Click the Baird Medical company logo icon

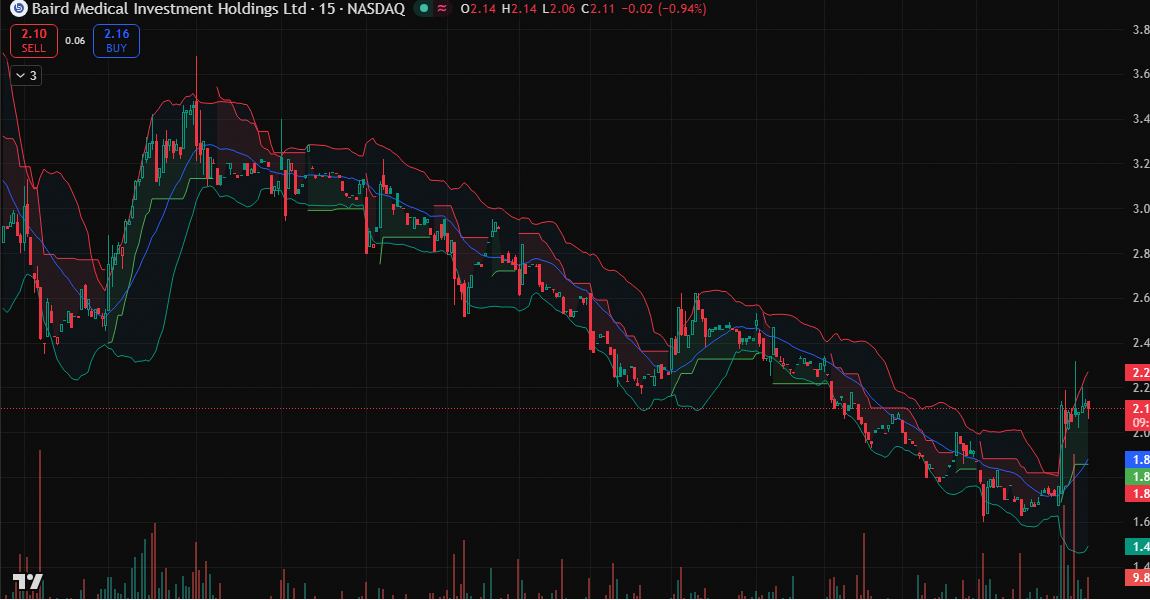click(x=18, y=9)
